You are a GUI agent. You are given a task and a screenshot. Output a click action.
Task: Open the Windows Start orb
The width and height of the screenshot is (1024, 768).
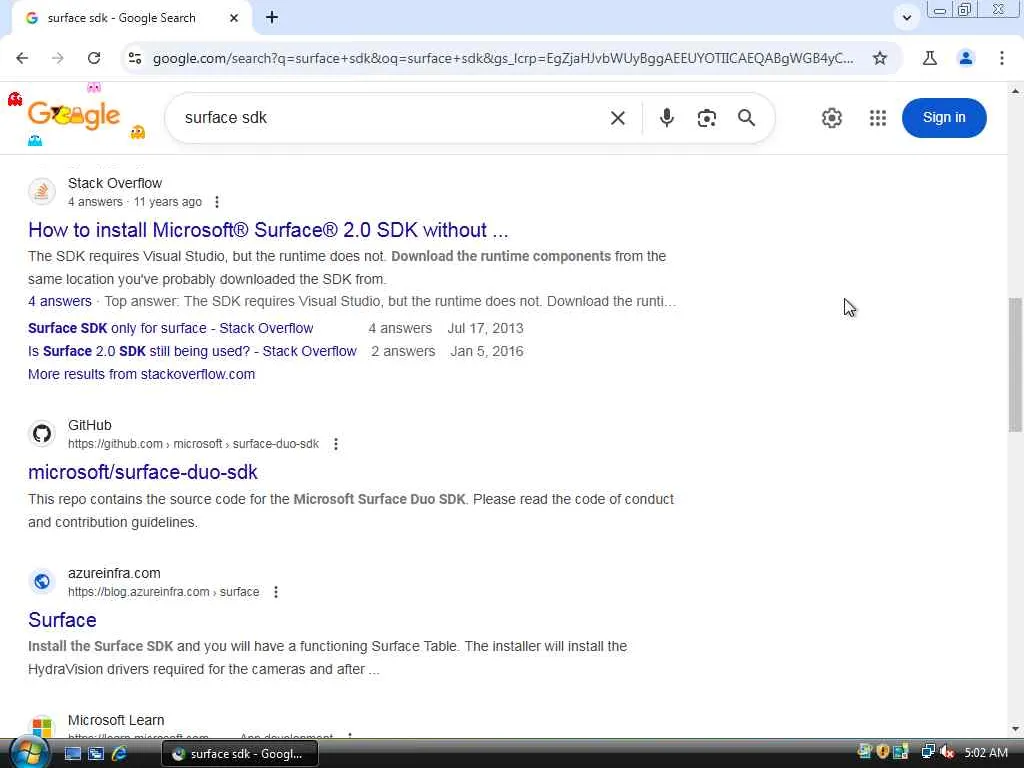(29, 753)
